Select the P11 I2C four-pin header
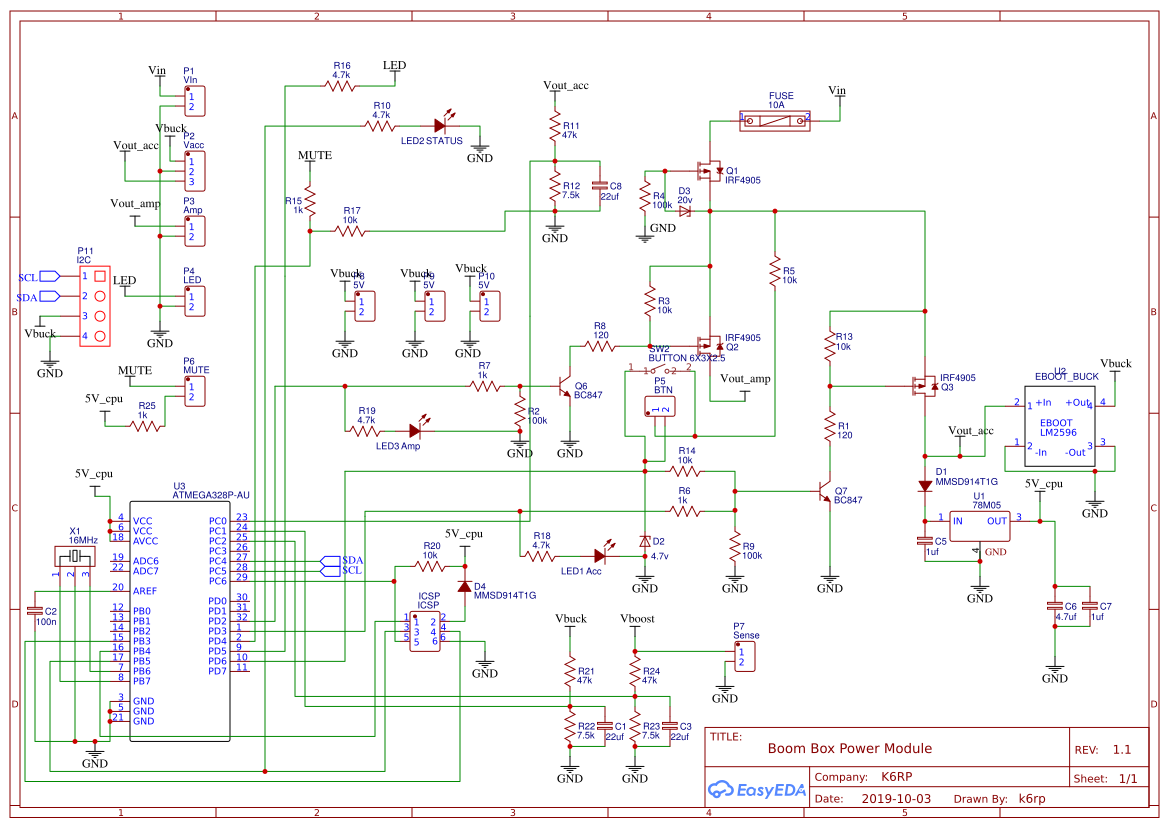This screenshot has width=1169, height=828. 95,306
